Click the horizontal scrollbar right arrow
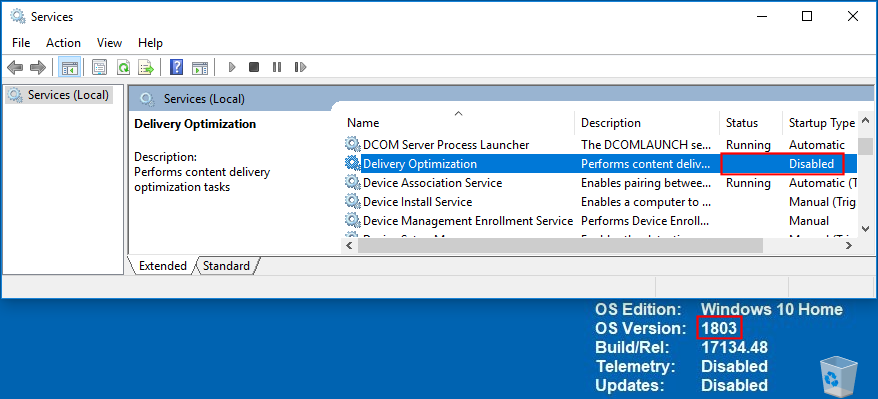The height and width of the screenshot is (399, 878). coord(849,245)
